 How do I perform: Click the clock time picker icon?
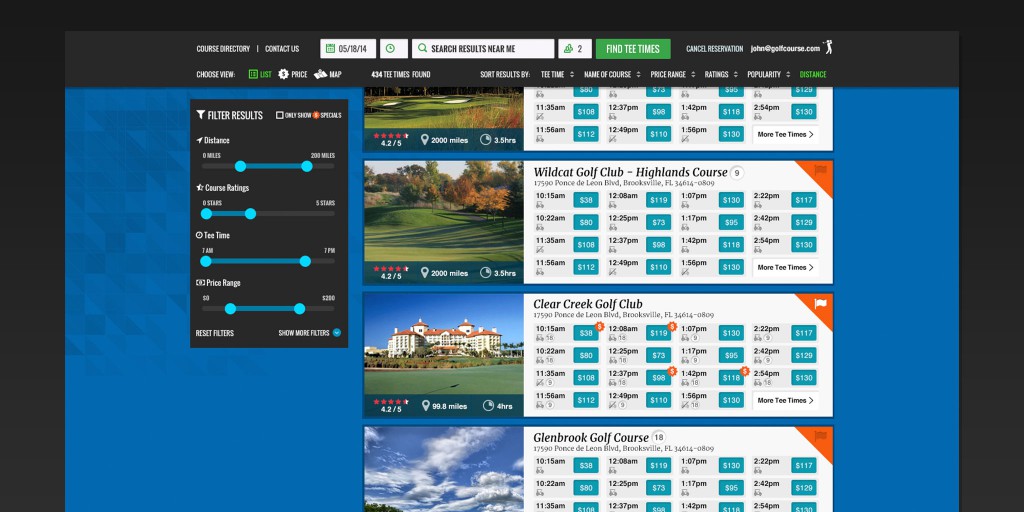tap(393, 49)
